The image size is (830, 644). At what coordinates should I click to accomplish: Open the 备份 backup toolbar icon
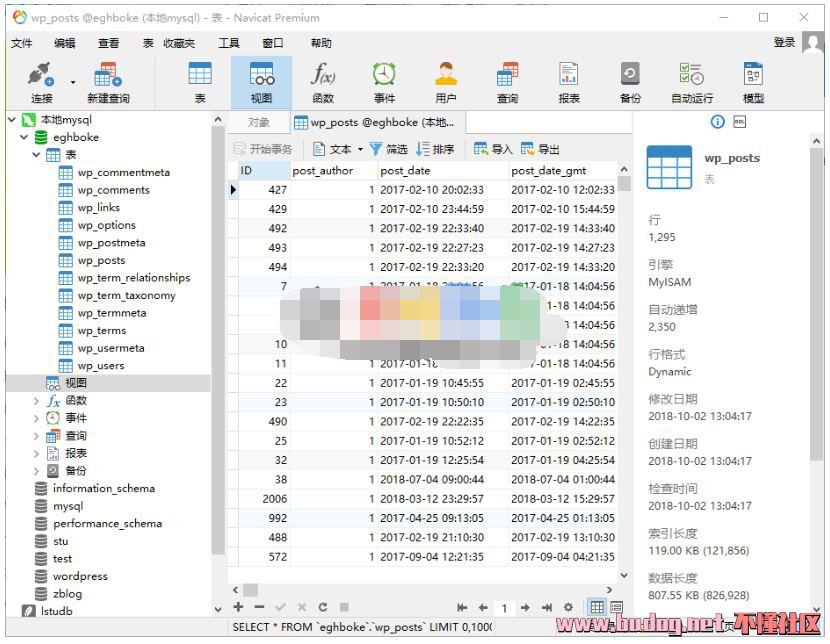tap(630, 83)
